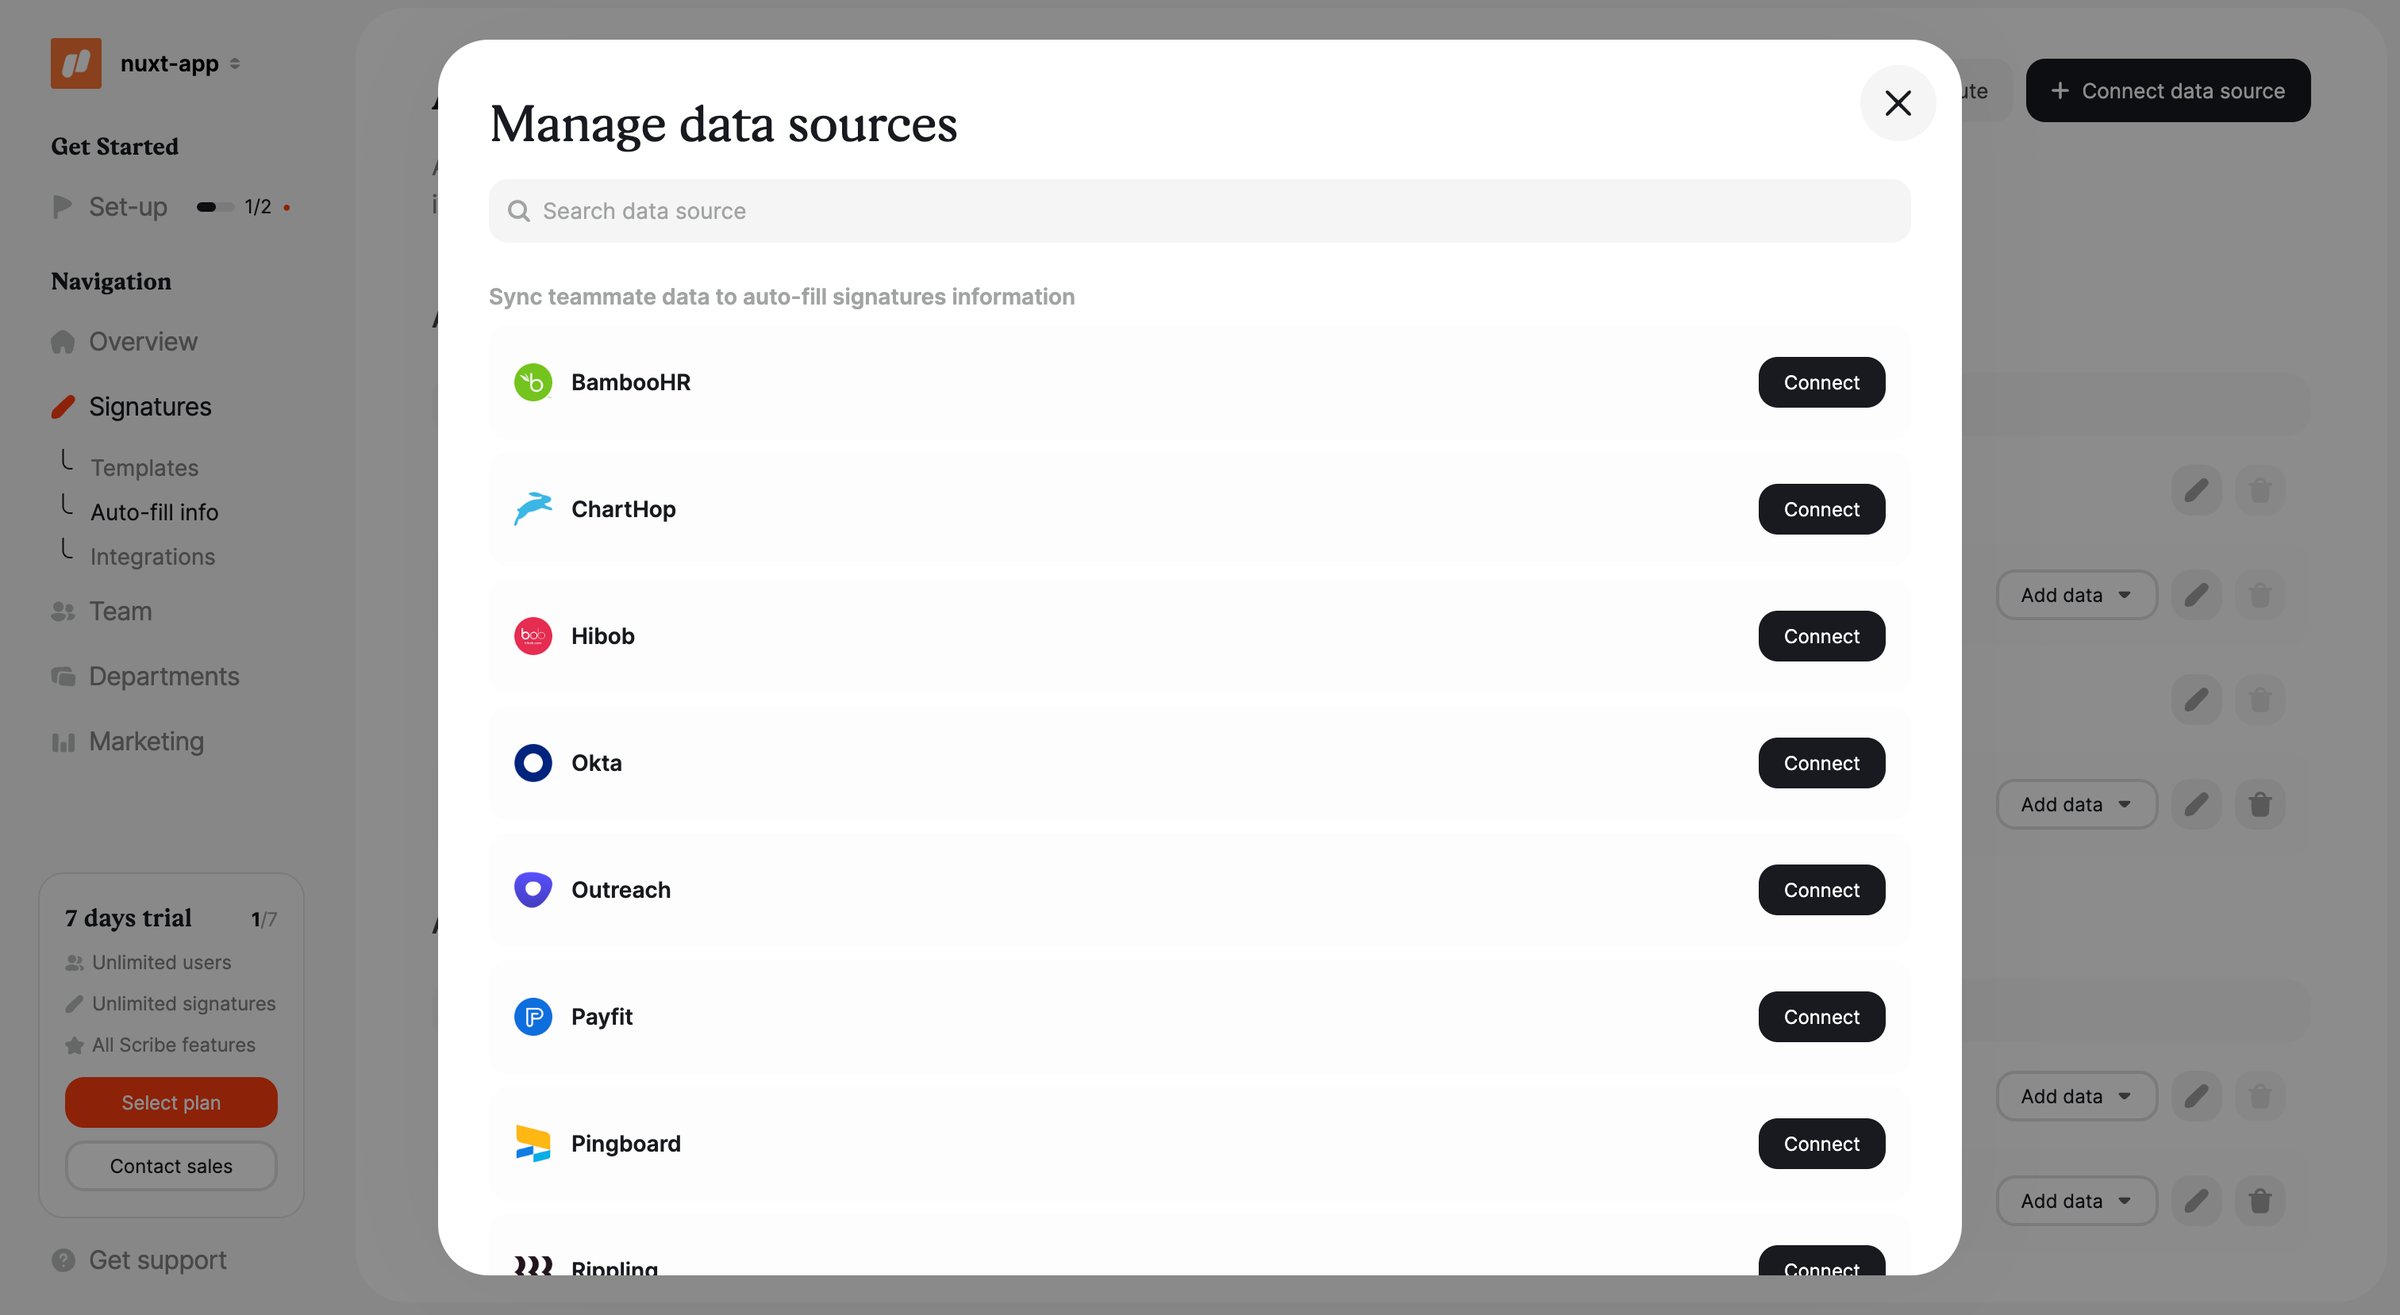Click the BambooHR logo icon
This screenshot has width=2400, height=1315.
tap(533, 382)
